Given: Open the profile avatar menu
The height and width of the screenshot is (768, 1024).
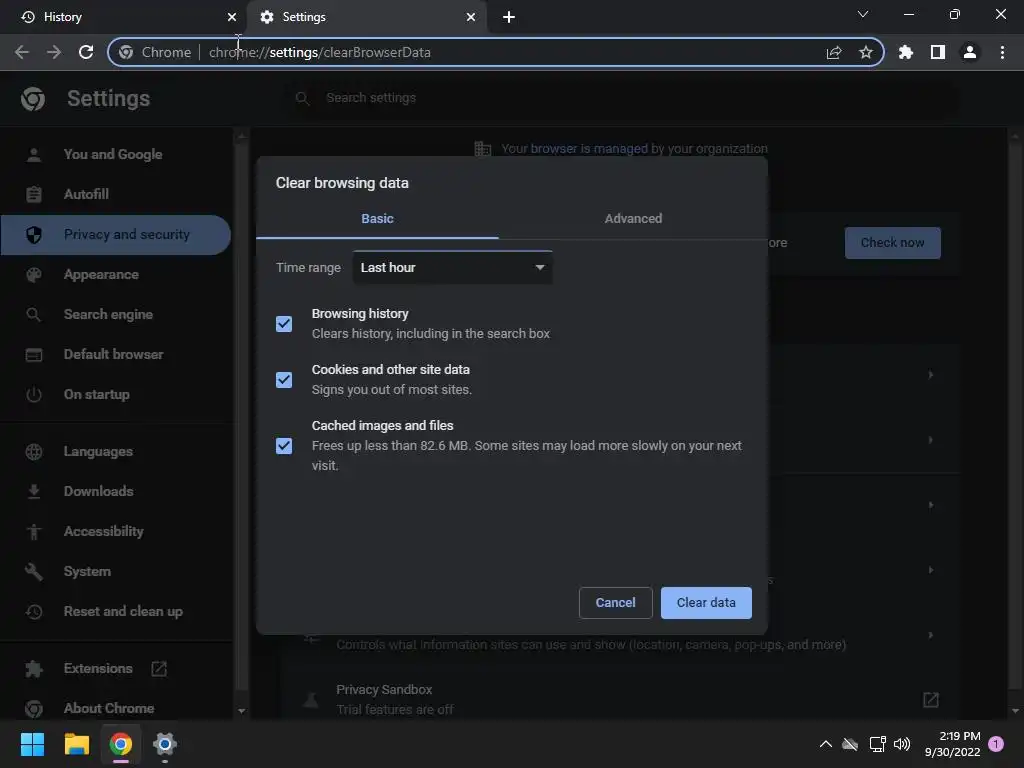Looking at the screenshot, I should 970,52.
